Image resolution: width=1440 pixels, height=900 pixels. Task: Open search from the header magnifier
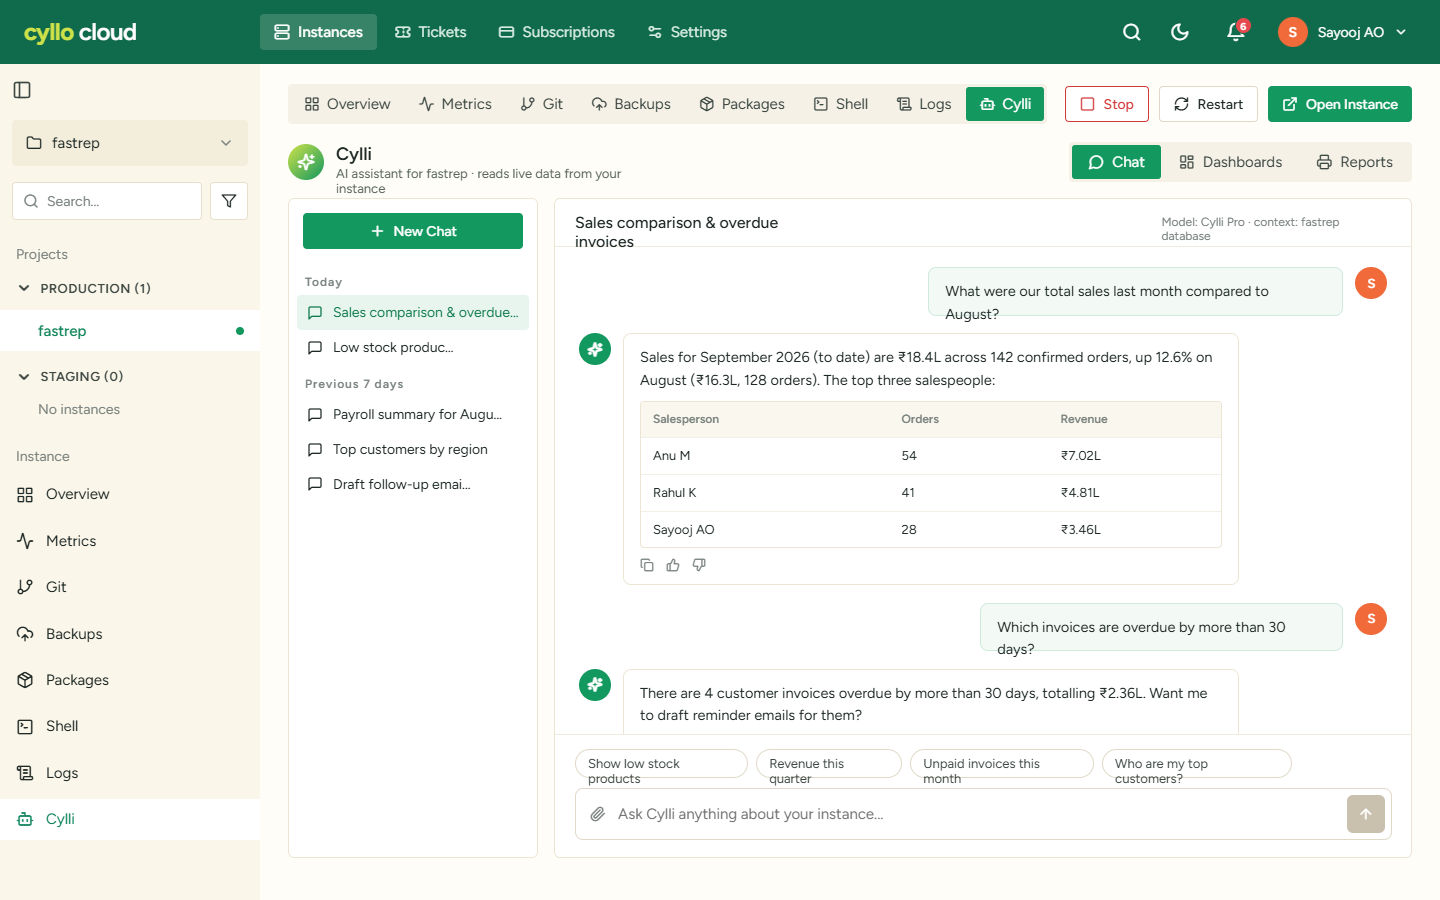tap(1131, 32)
